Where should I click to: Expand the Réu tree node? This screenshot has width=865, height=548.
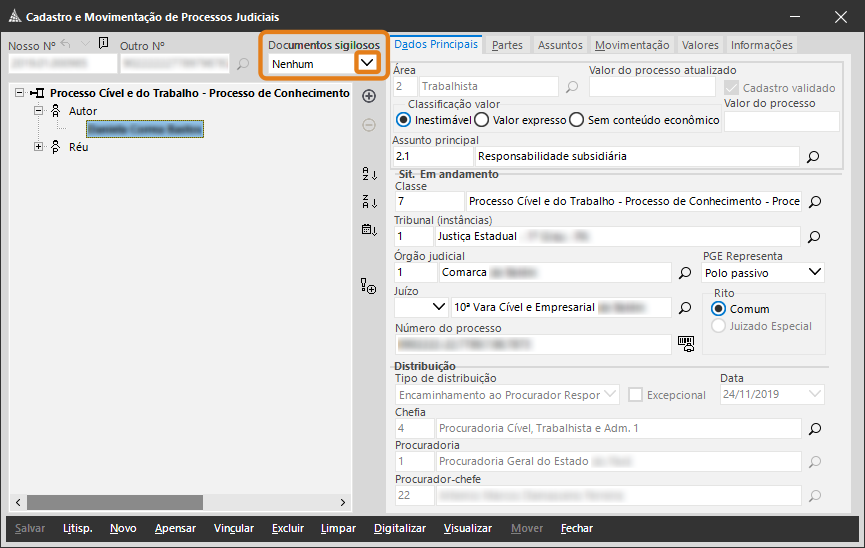coord(39,147)
